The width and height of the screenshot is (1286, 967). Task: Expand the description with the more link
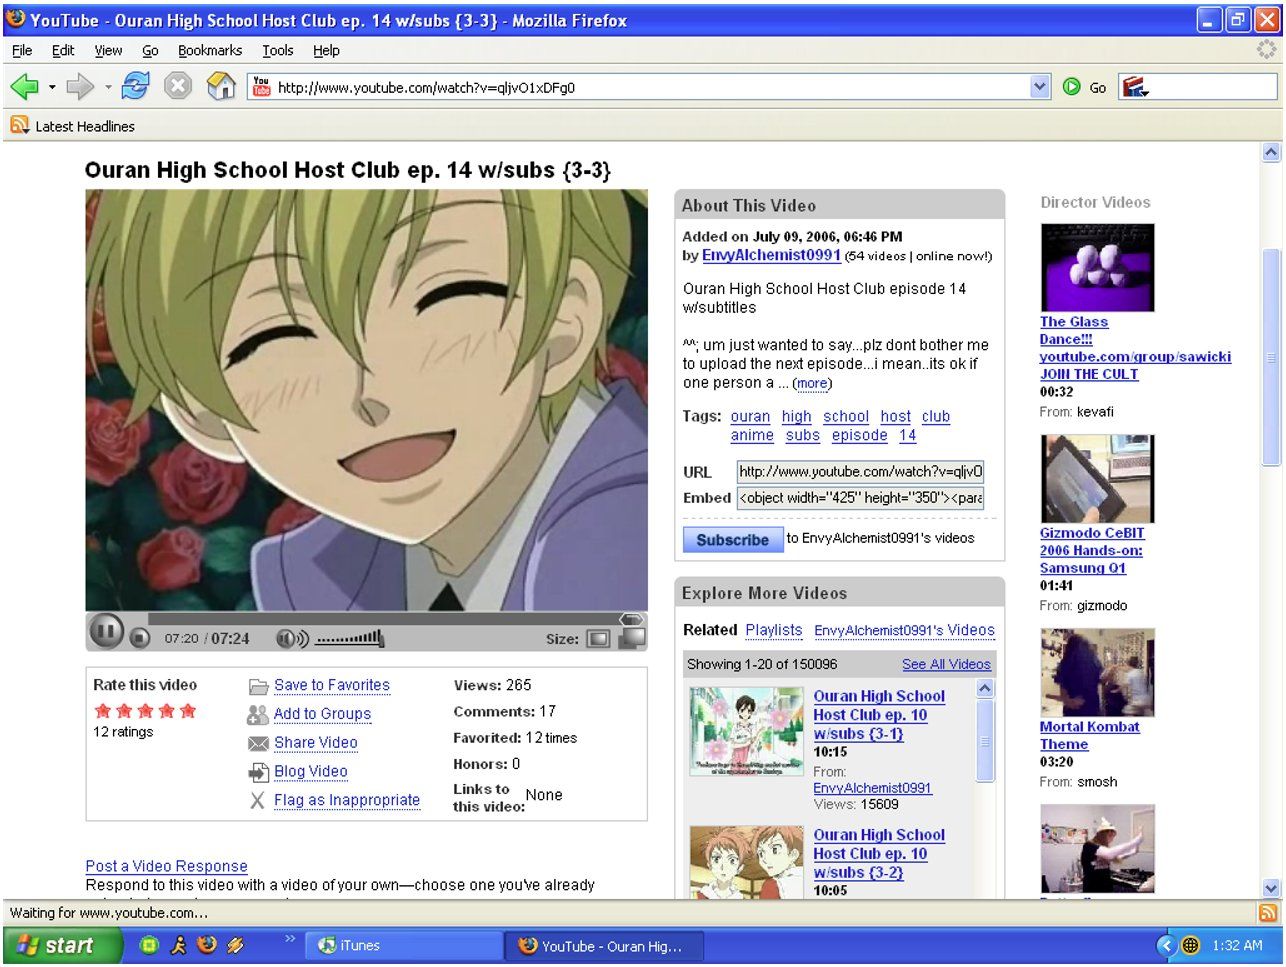click(811, 383)
